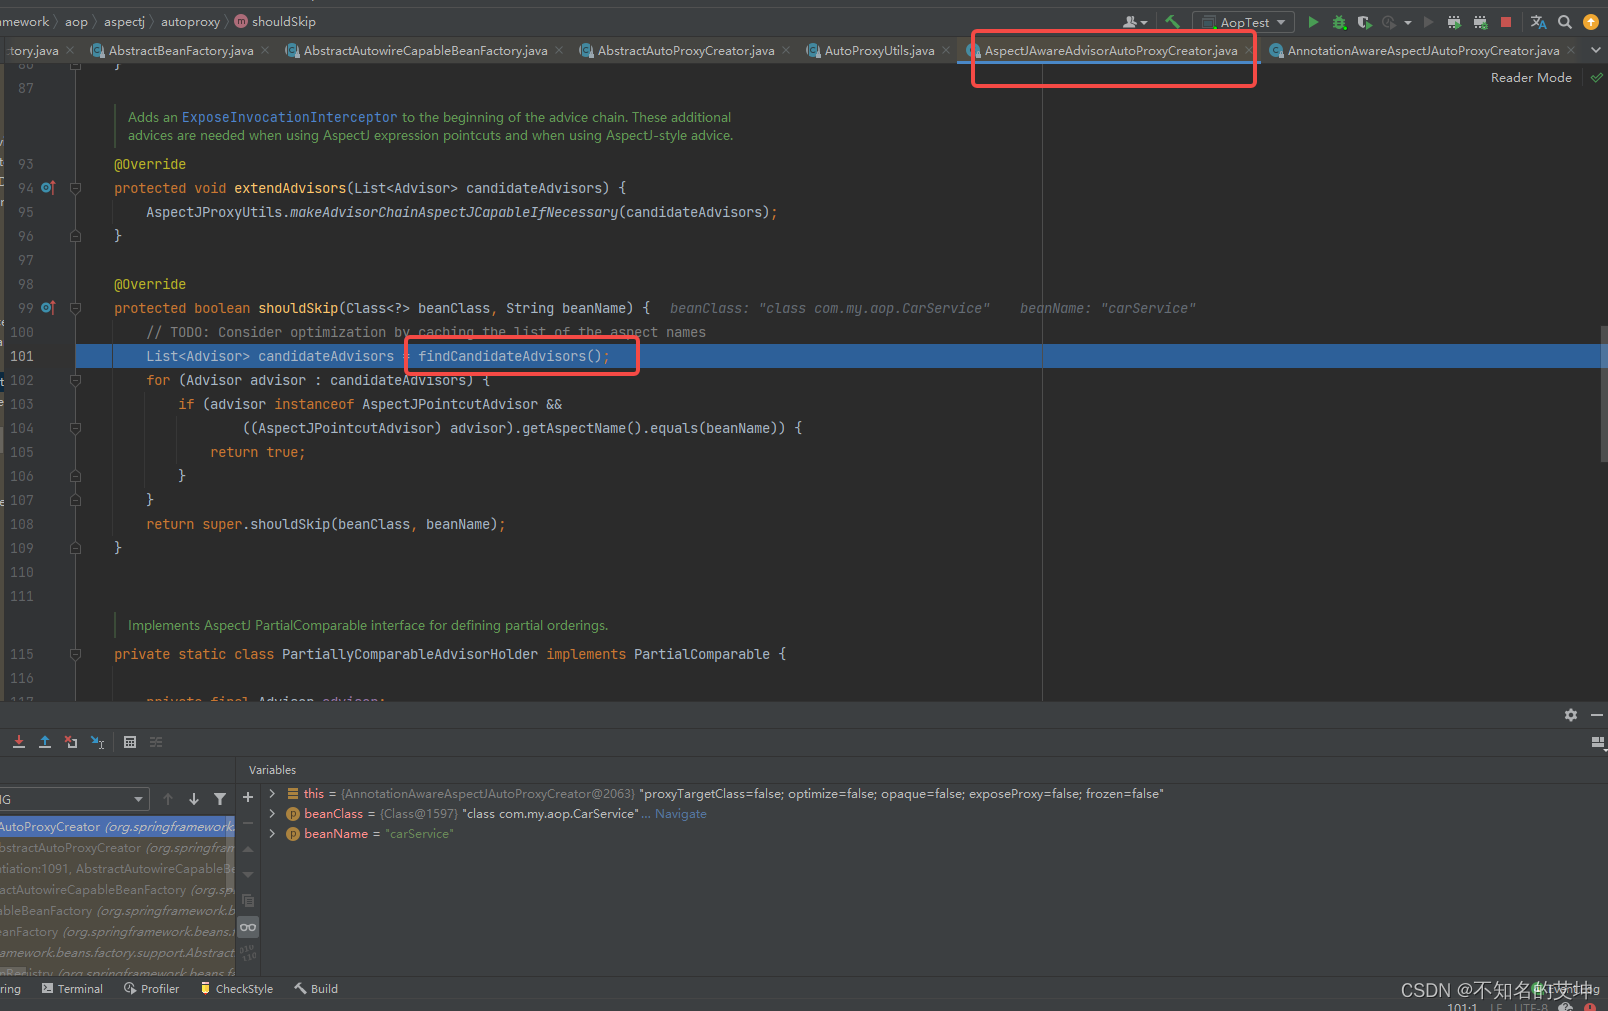Open Evaluate Expression calculator icon

coord(130,742)
